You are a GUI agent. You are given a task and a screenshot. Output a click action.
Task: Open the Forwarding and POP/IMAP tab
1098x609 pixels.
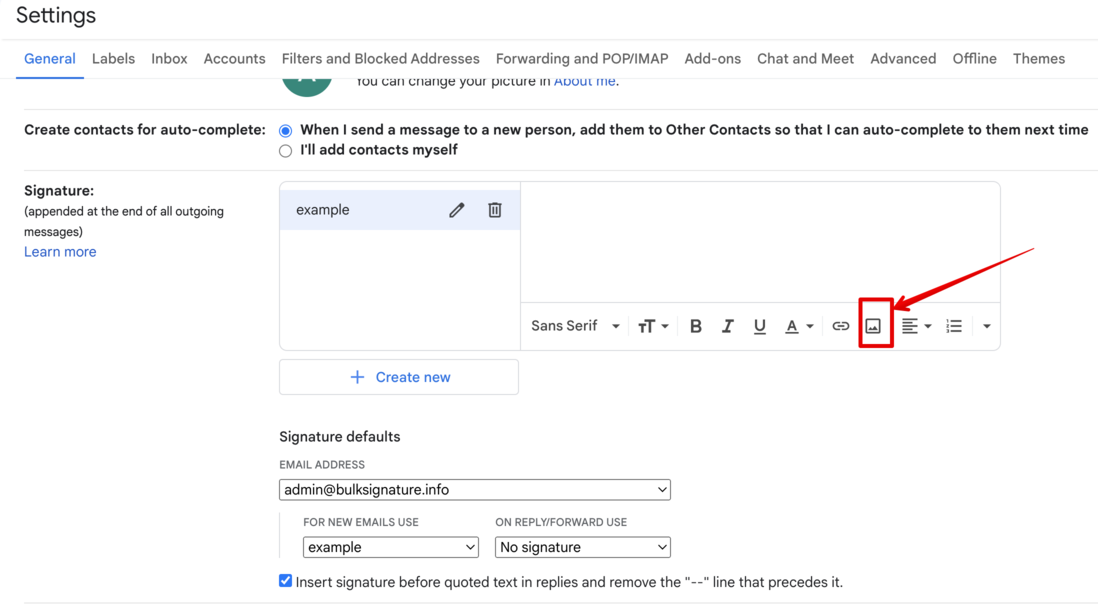click(x=582, y=59)
